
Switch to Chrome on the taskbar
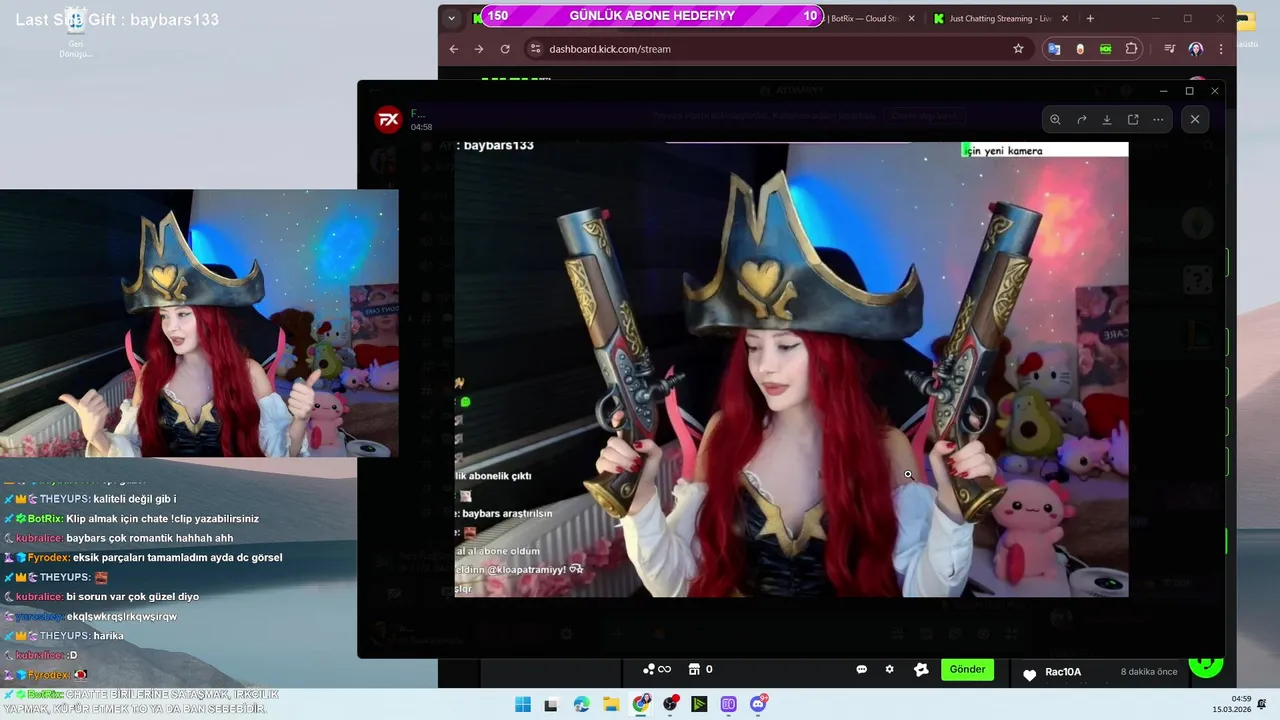(641, 704)
